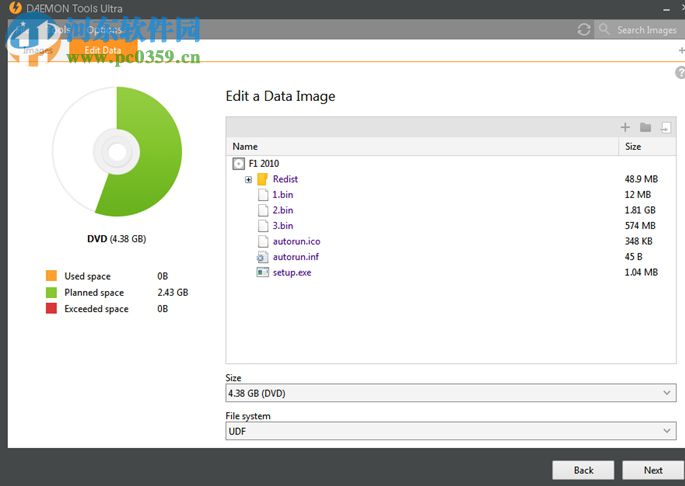685x486 pixels.
Task: Click the setup.exe application icon
Action: 262,272
